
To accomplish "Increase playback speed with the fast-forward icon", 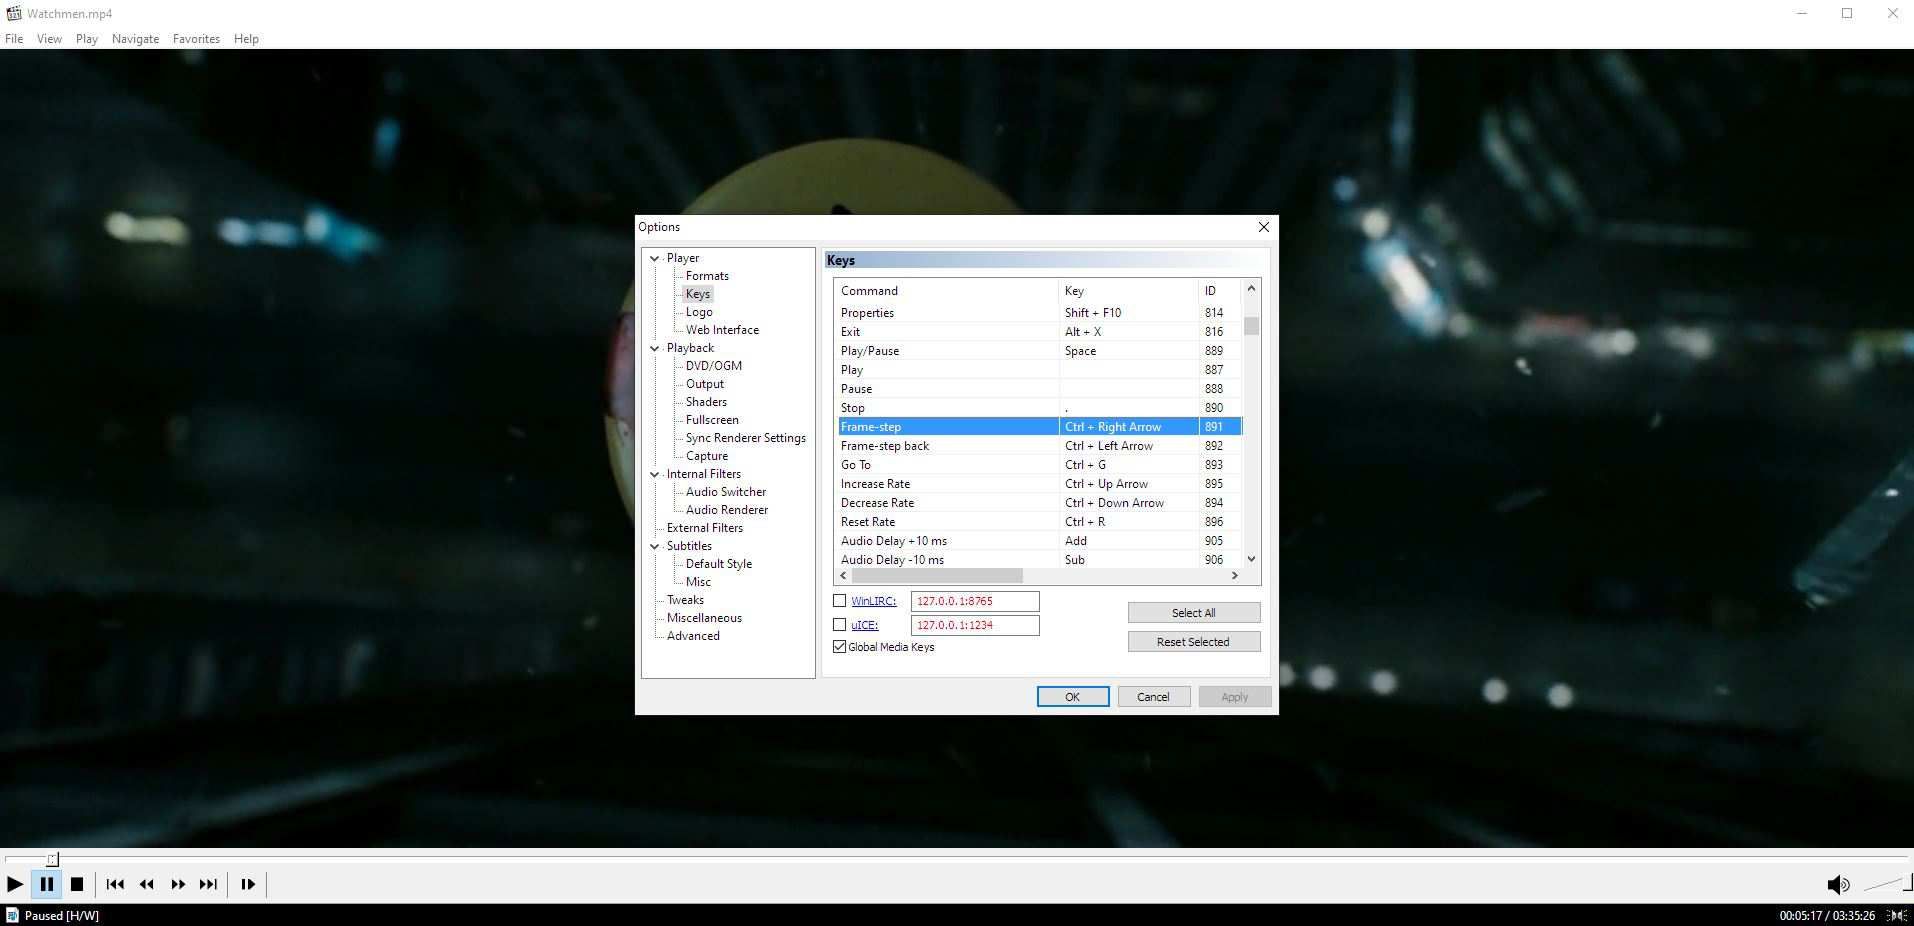I will click(x=178, y=884).
